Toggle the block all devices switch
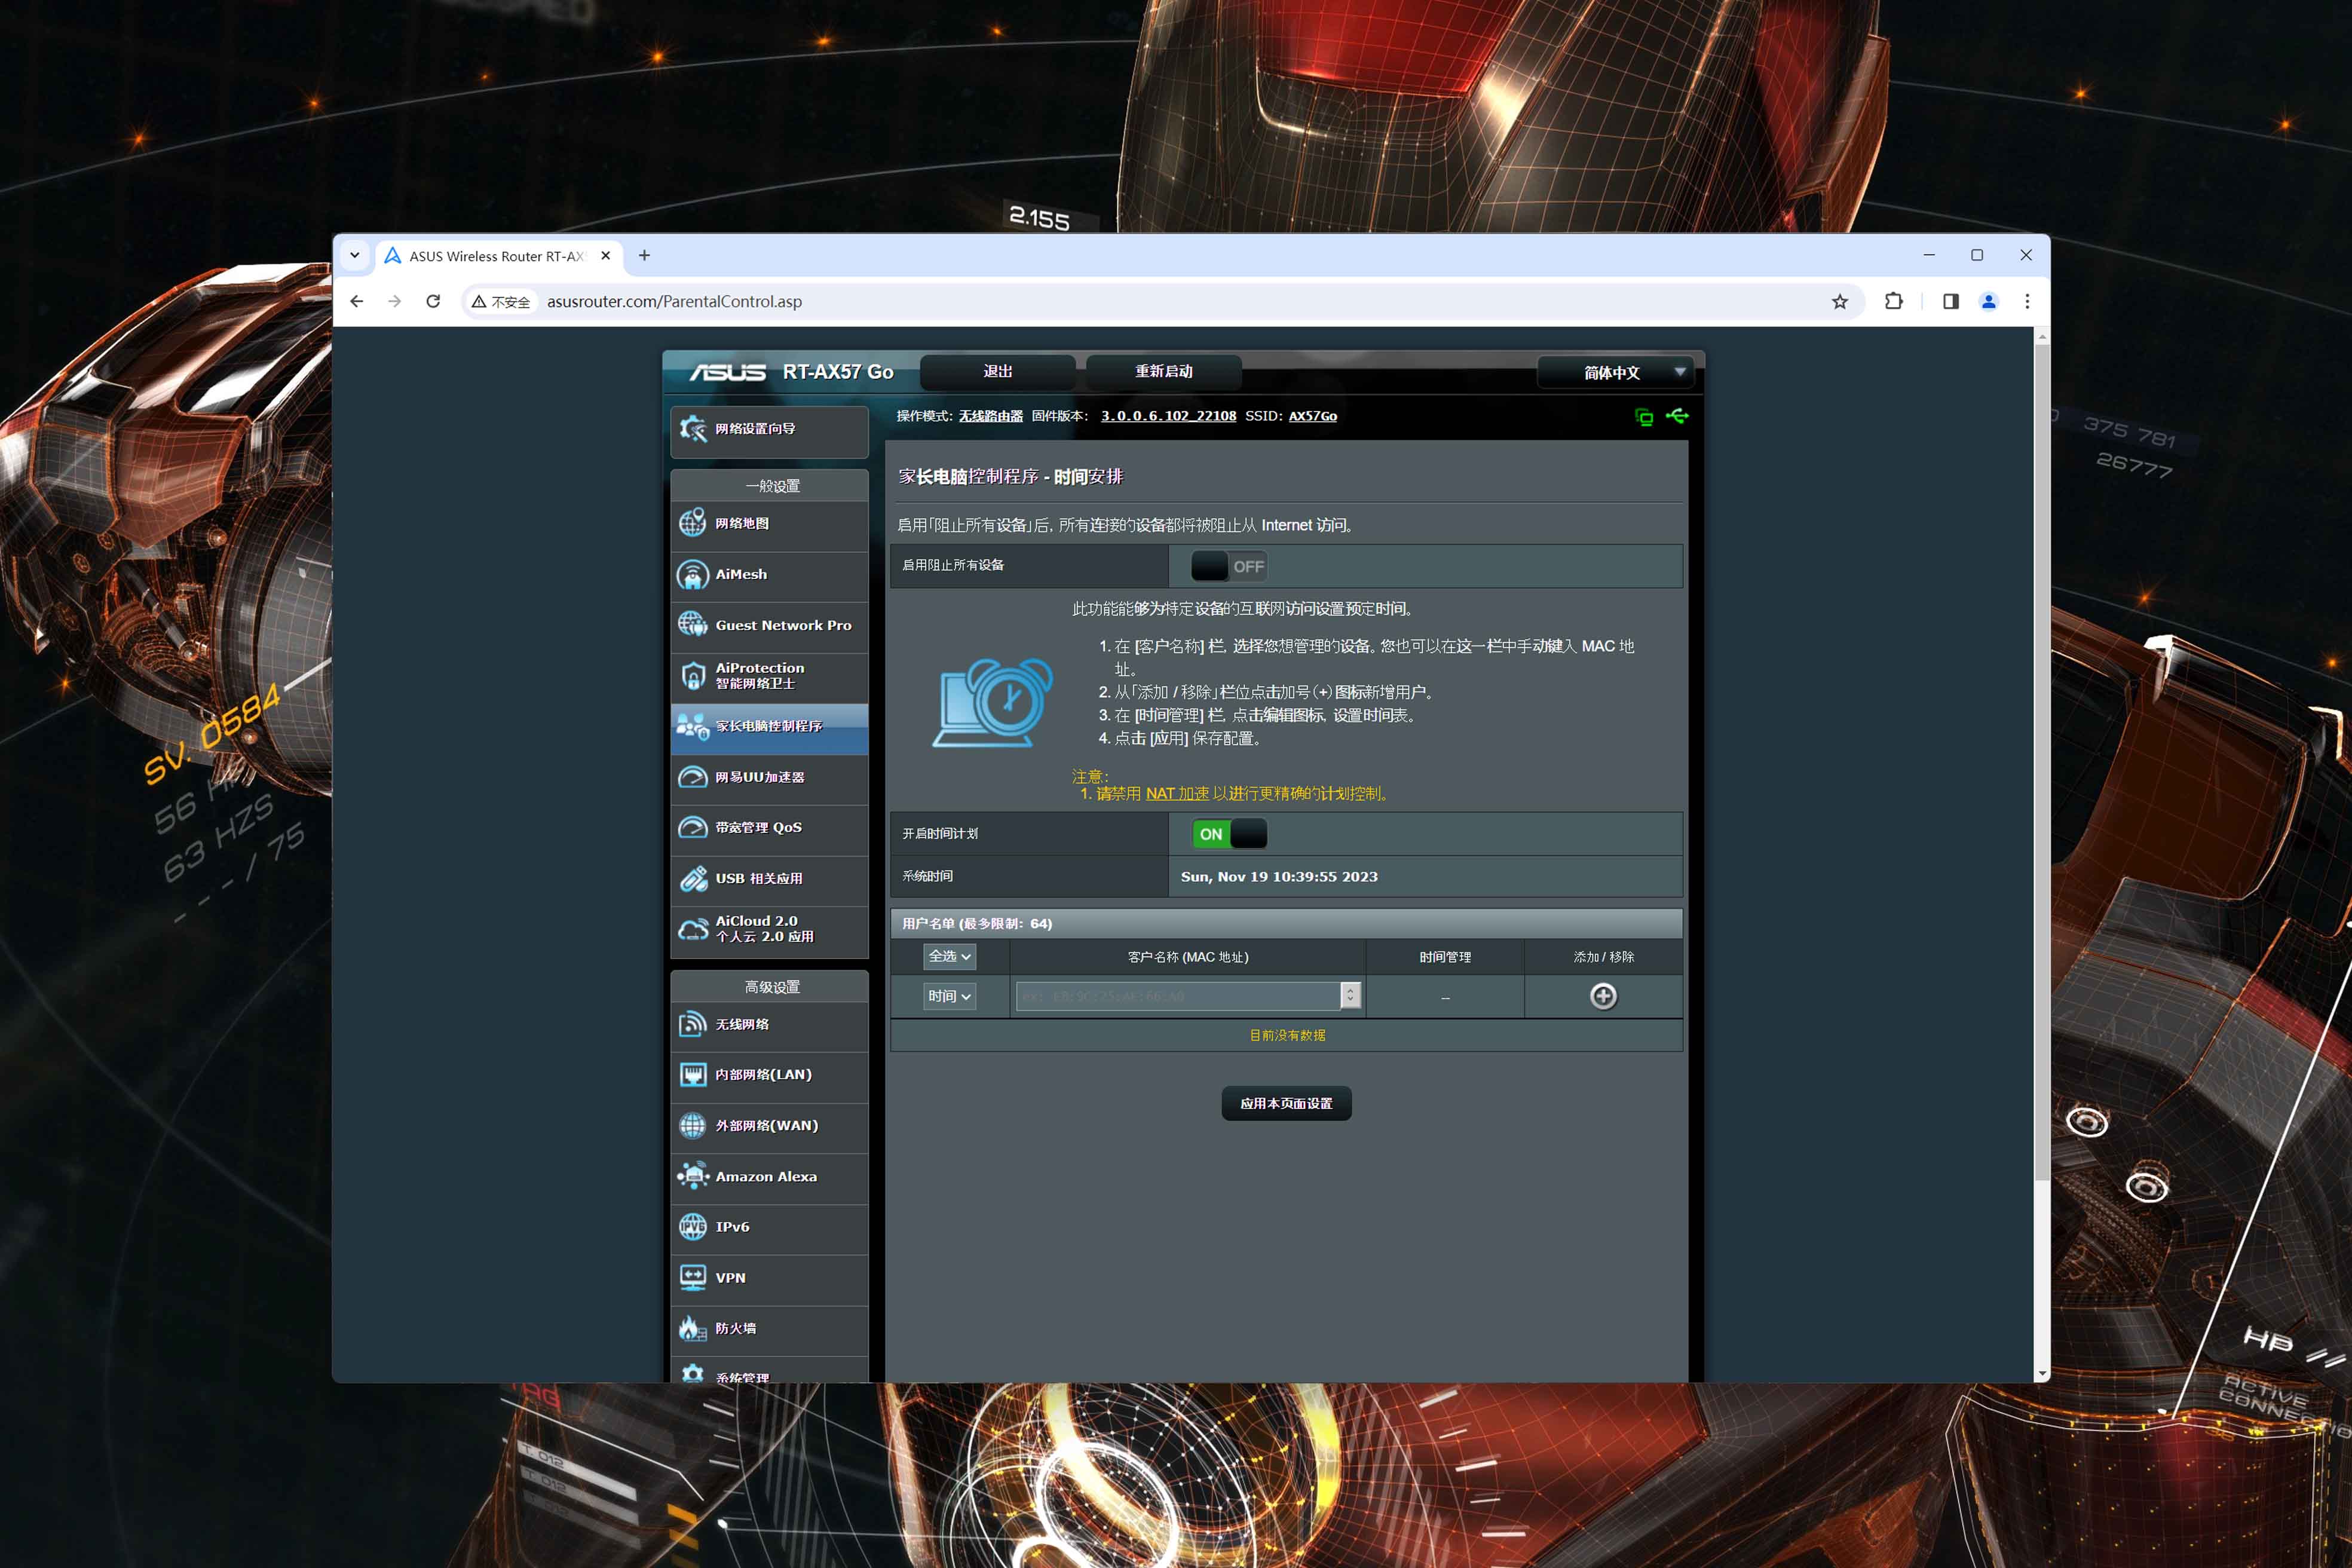Screen dimensions: 2352x1568 (1229, 566)
